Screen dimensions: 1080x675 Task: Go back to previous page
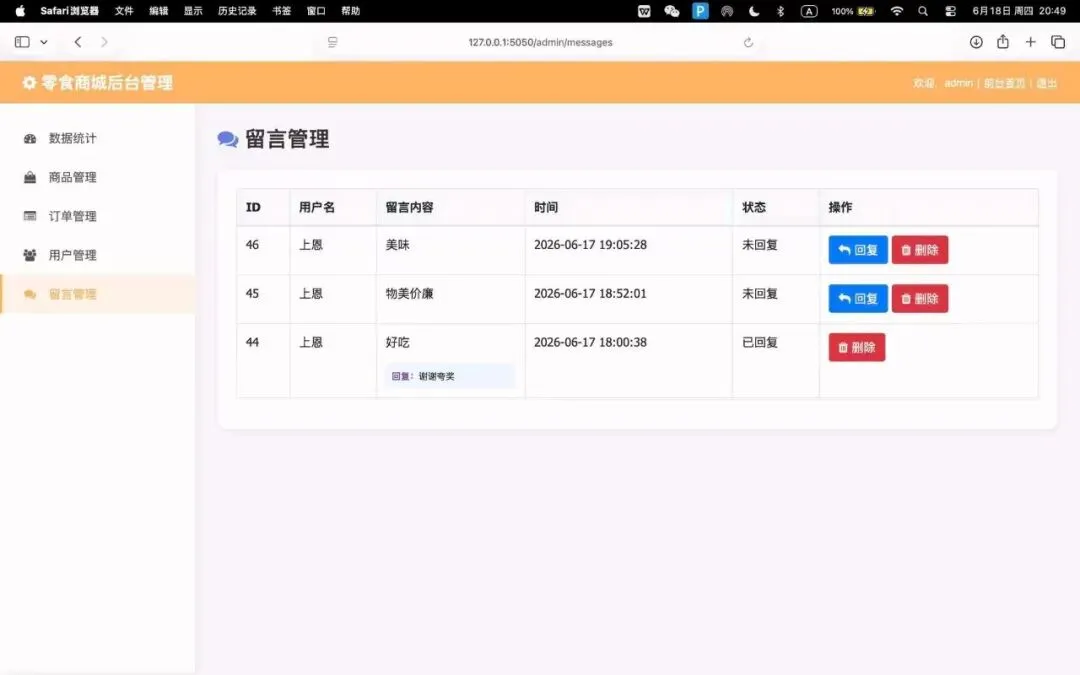pos(78,42)
